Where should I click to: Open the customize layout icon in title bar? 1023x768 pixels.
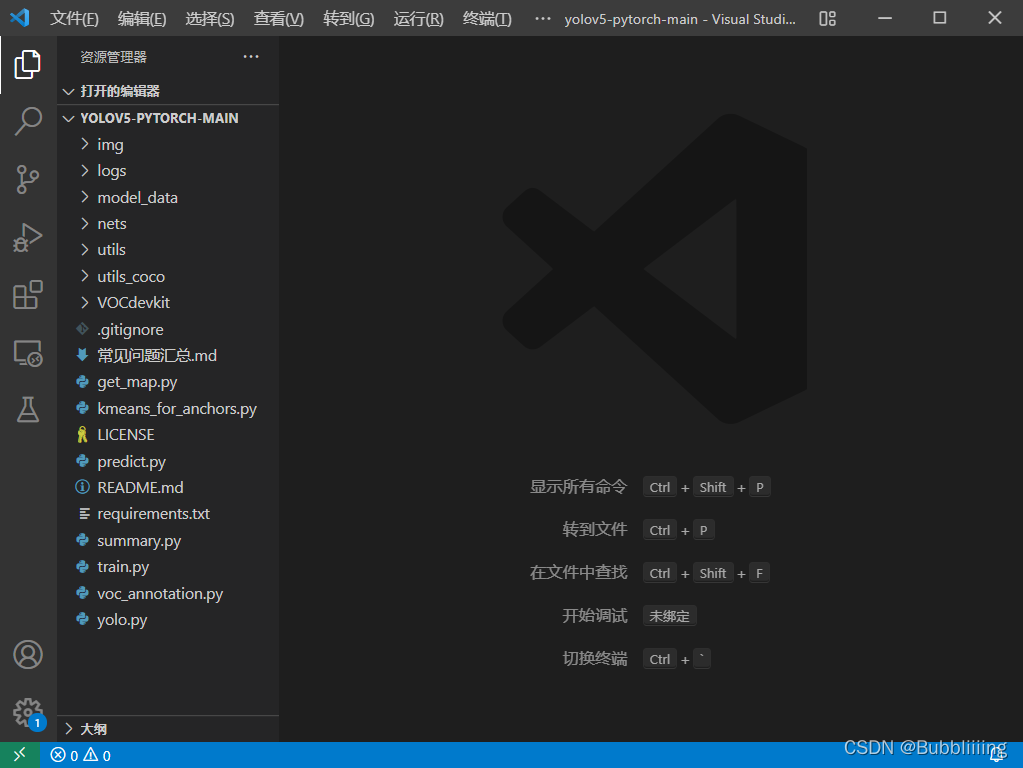click(x=827, y=18)
